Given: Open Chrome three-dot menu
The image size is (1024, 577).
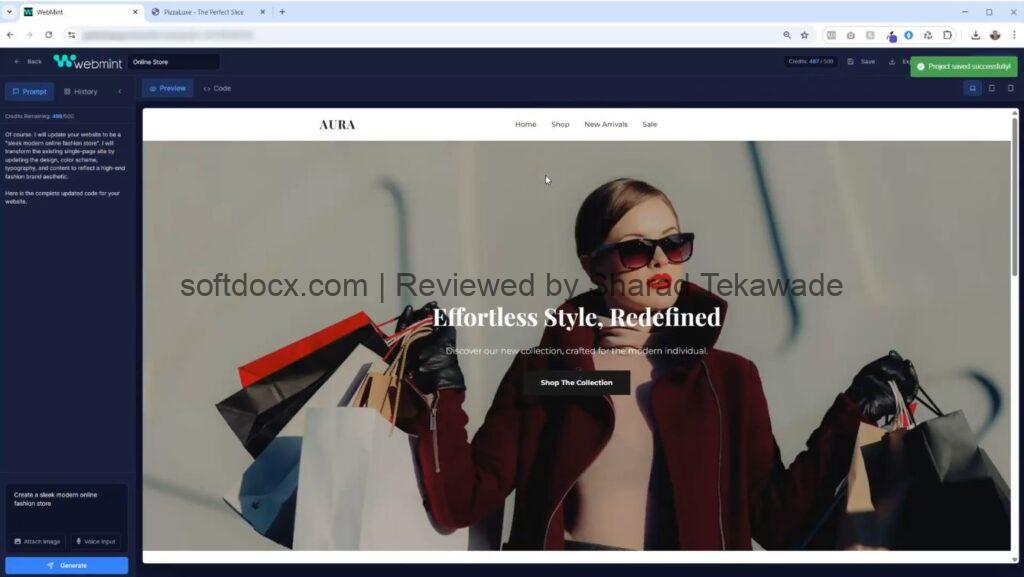Looking at the screenshot, I should 1013,35.
